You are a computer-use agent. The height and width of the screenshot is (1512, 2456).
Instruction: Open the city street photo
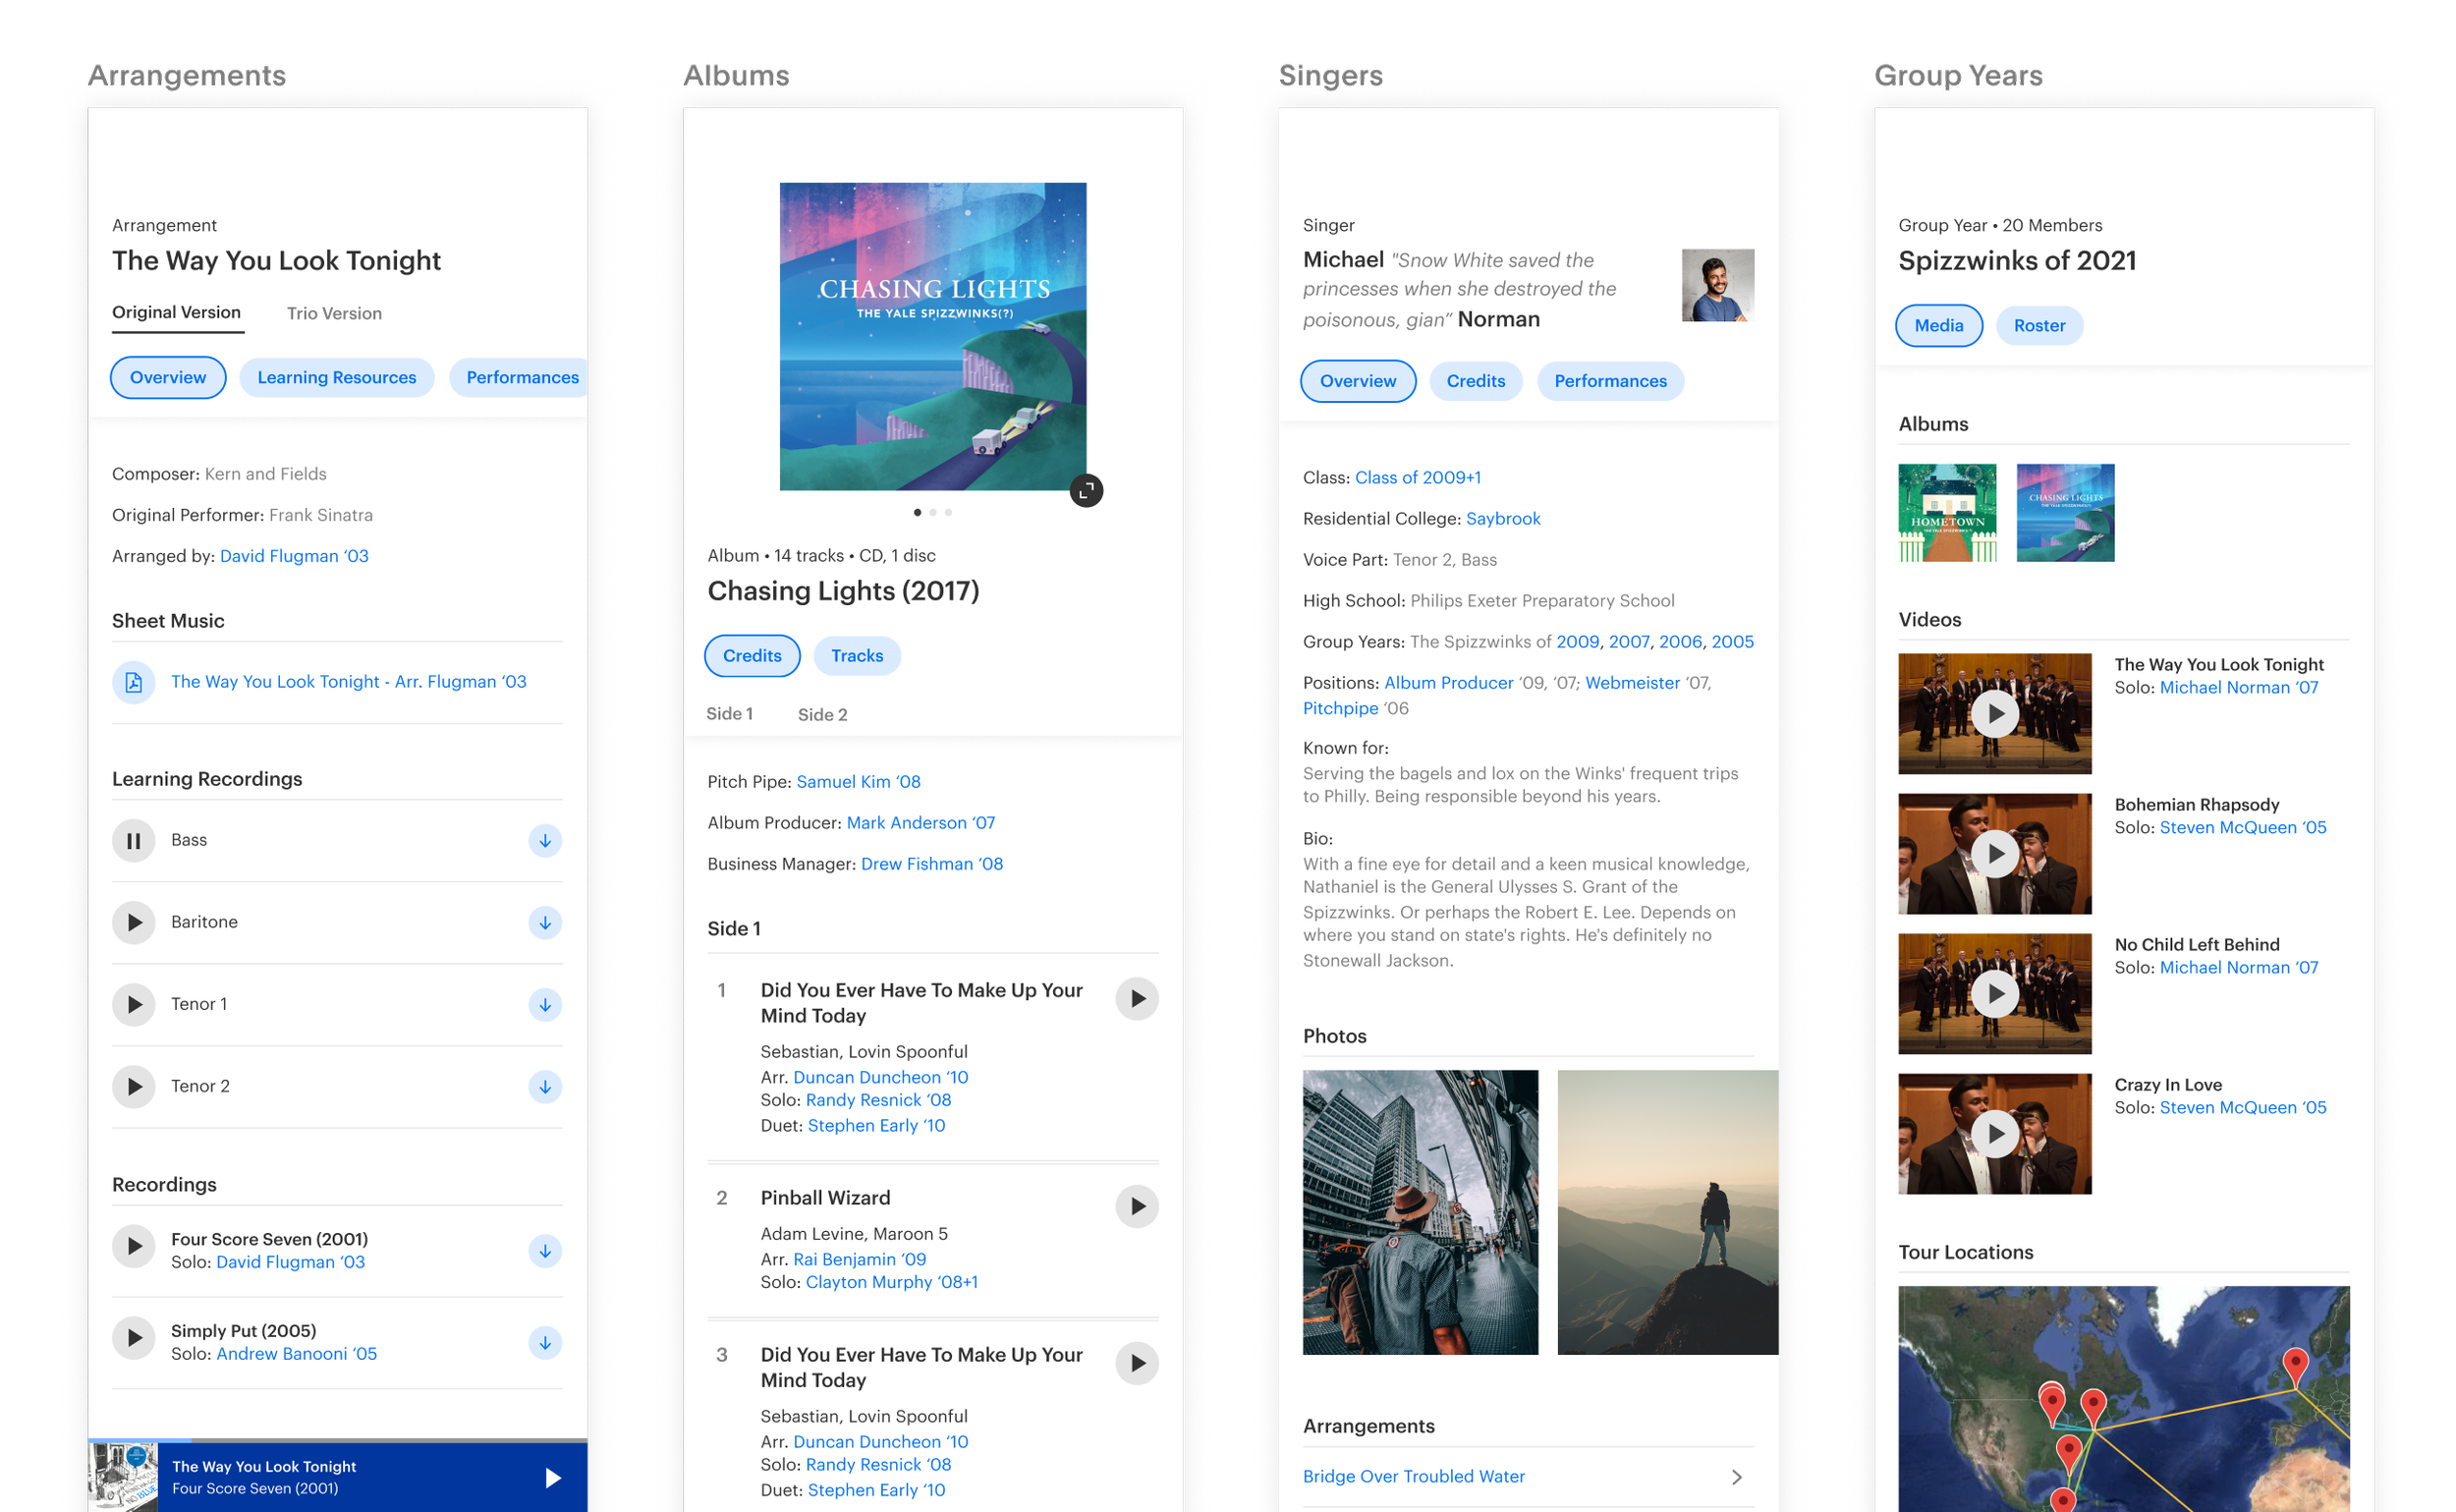coord(1420,1213)
